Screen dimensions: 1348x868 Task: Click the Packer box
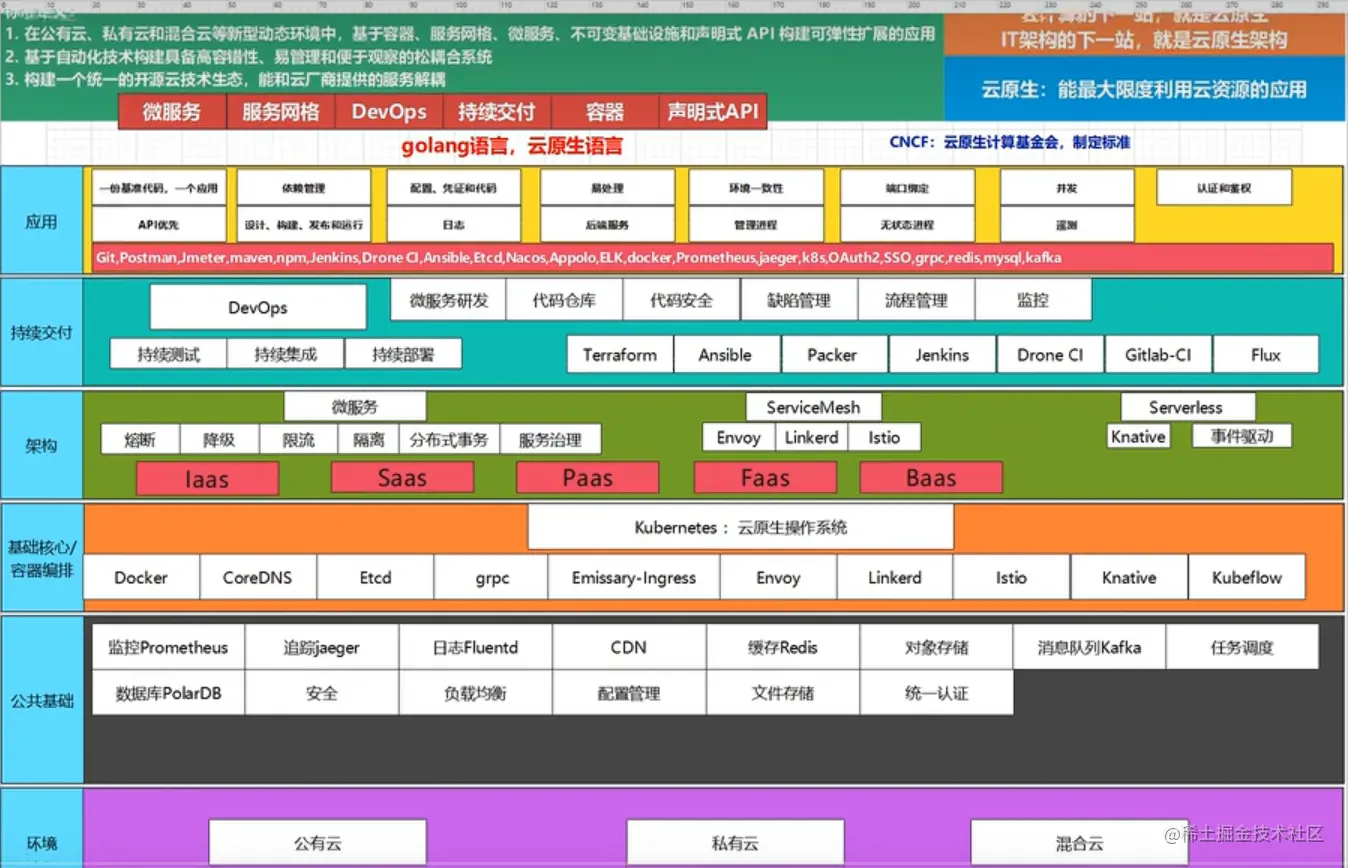click(x=833, y=355)
